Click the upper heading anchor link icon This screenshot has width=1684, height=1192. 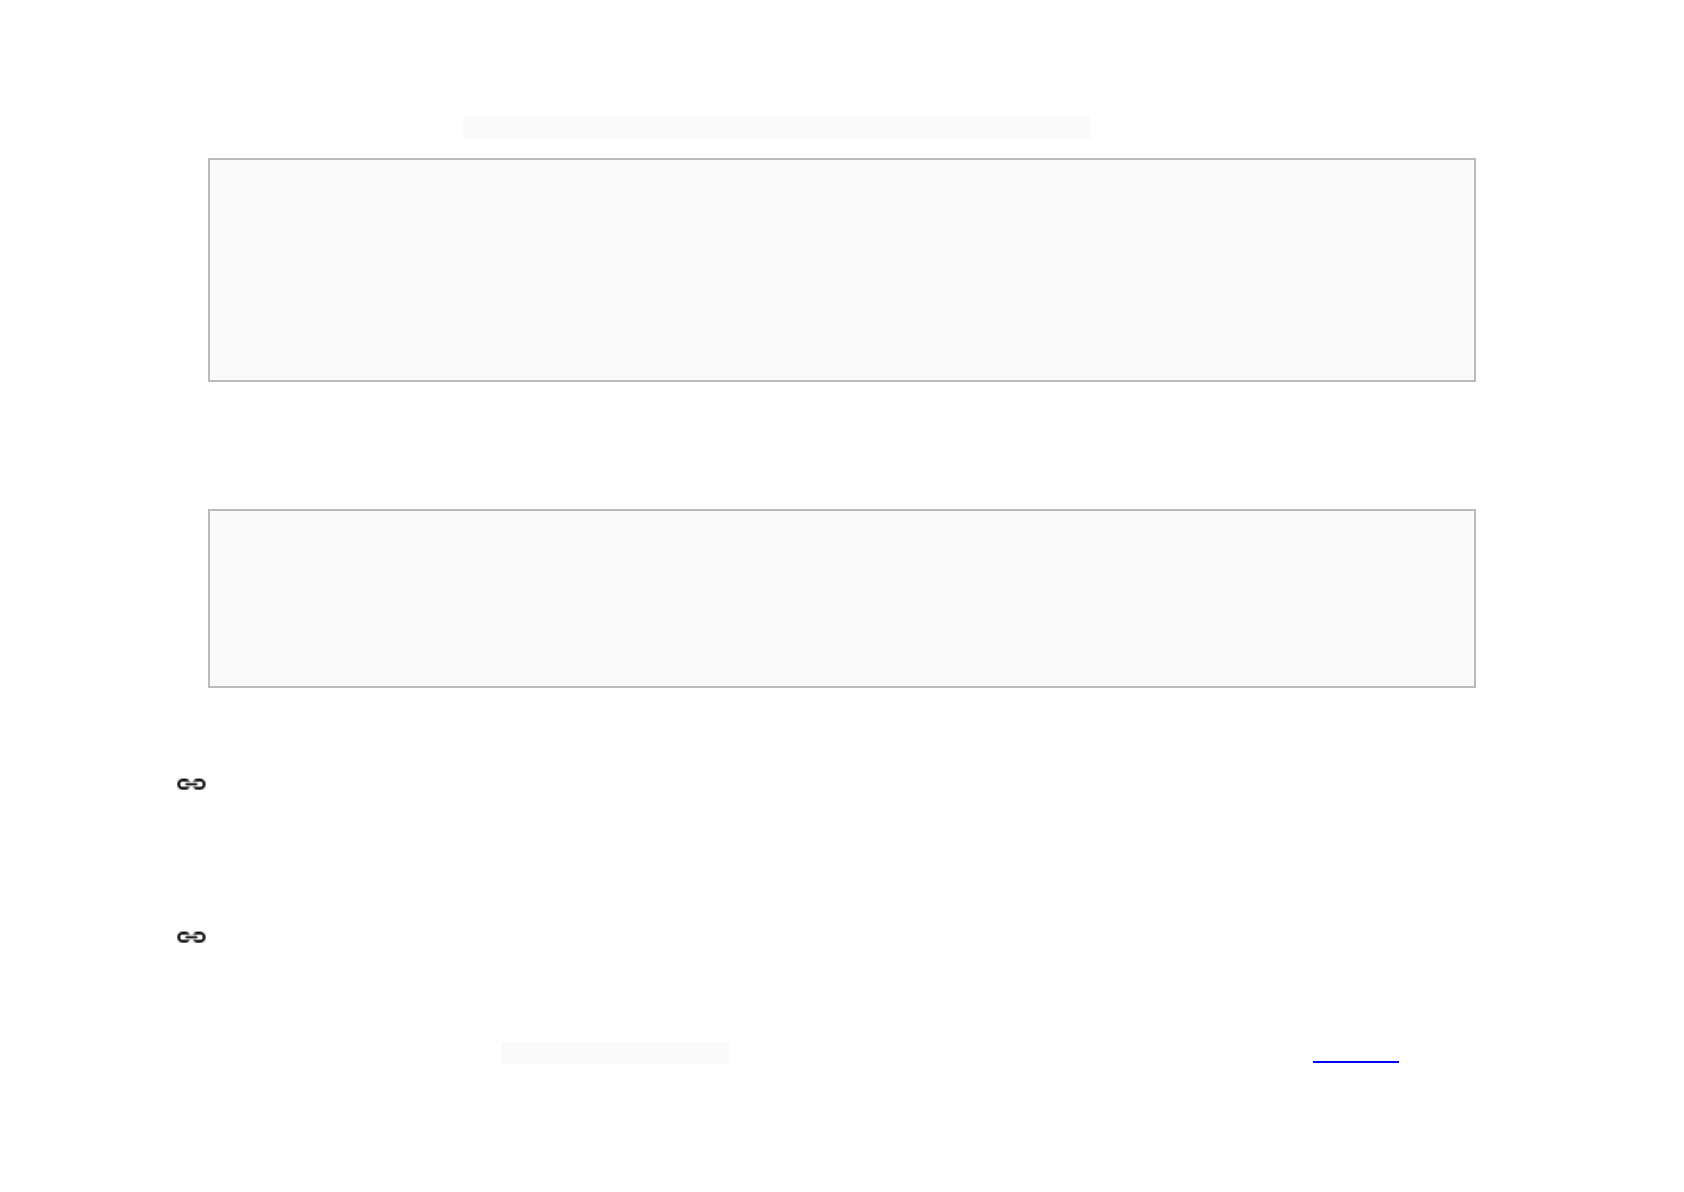(191, 784)
